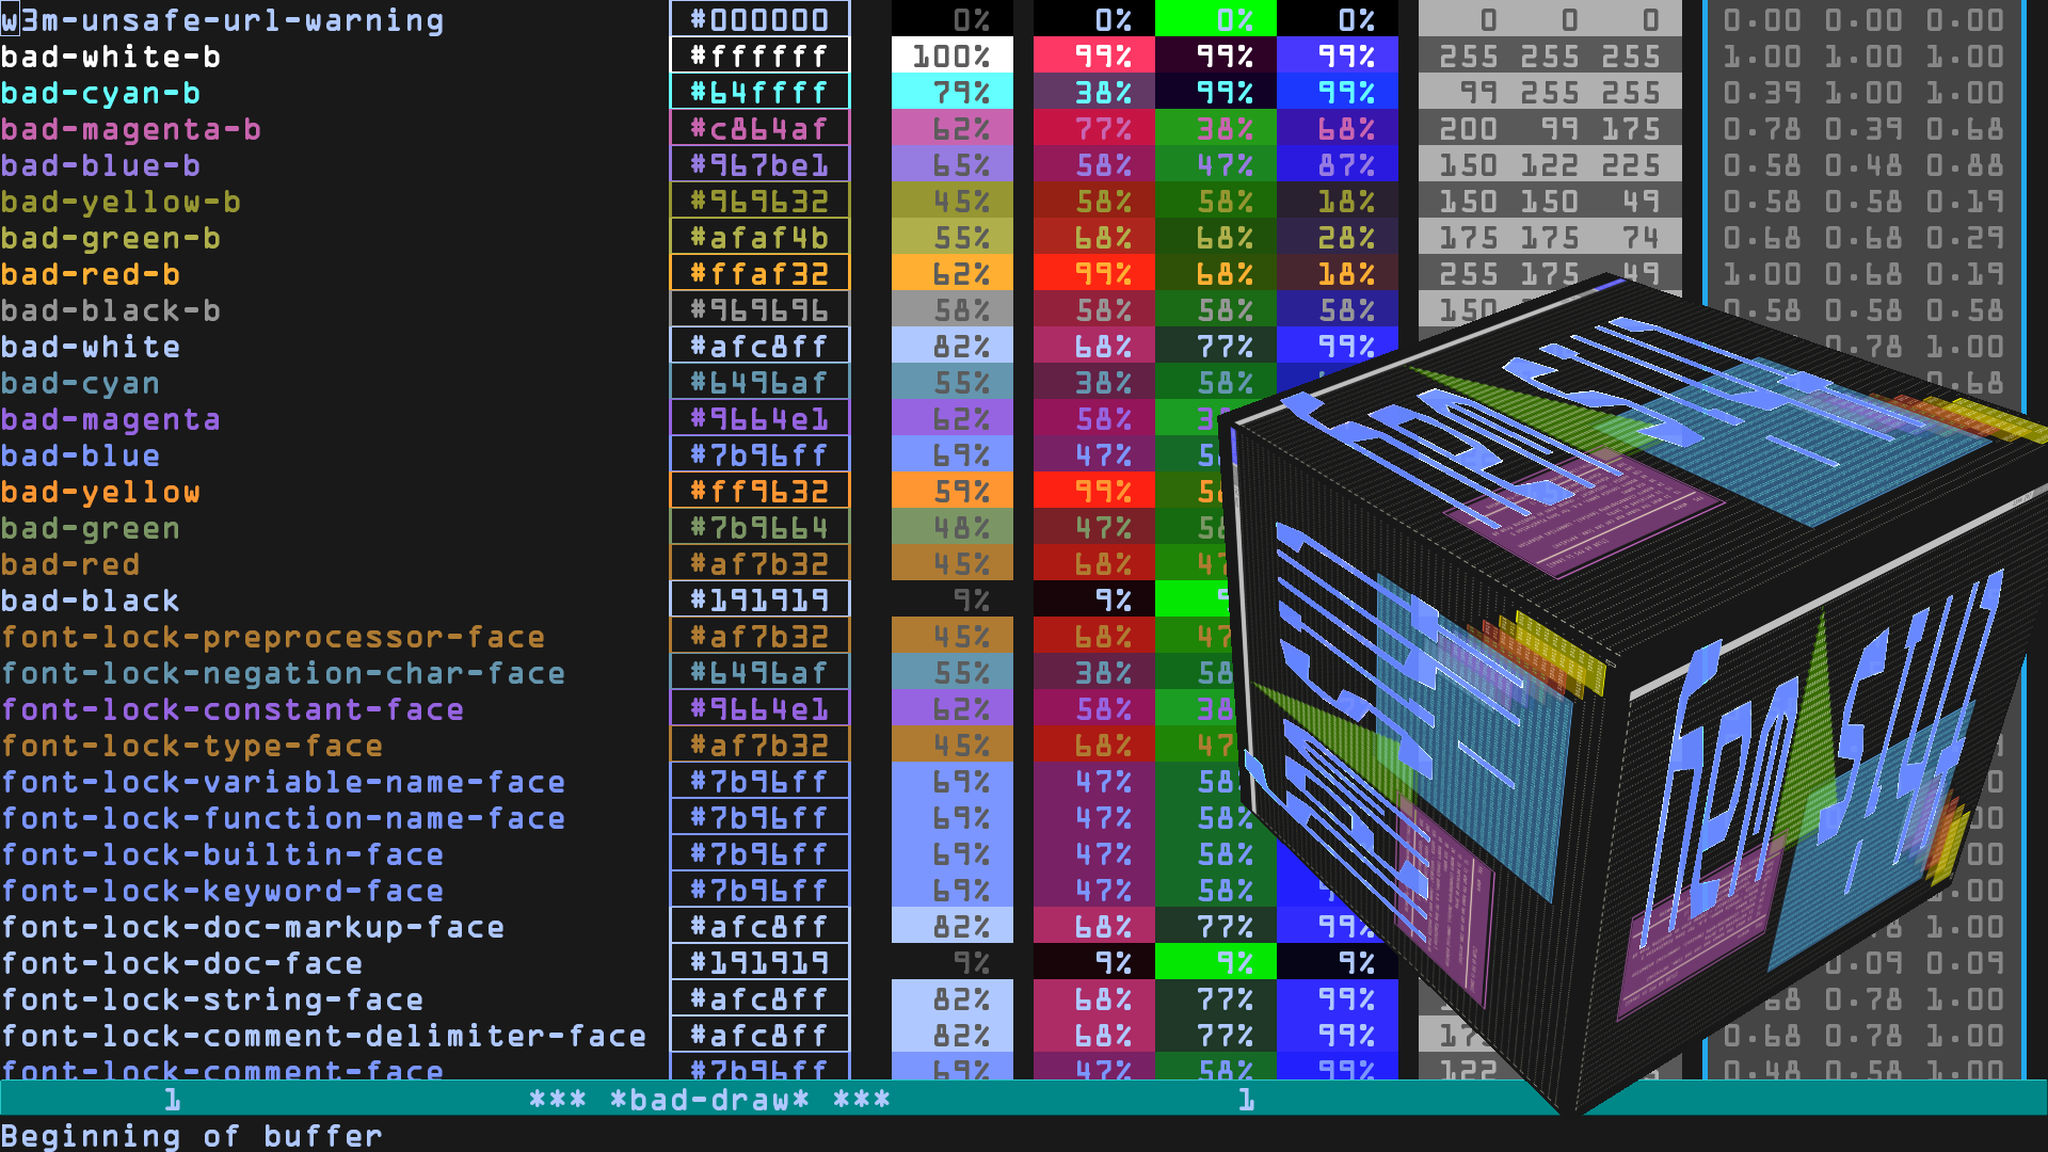
Task: Click the red 99% cell of bad-yellow
Action: pyautogui.click(x=1093, y=492)
